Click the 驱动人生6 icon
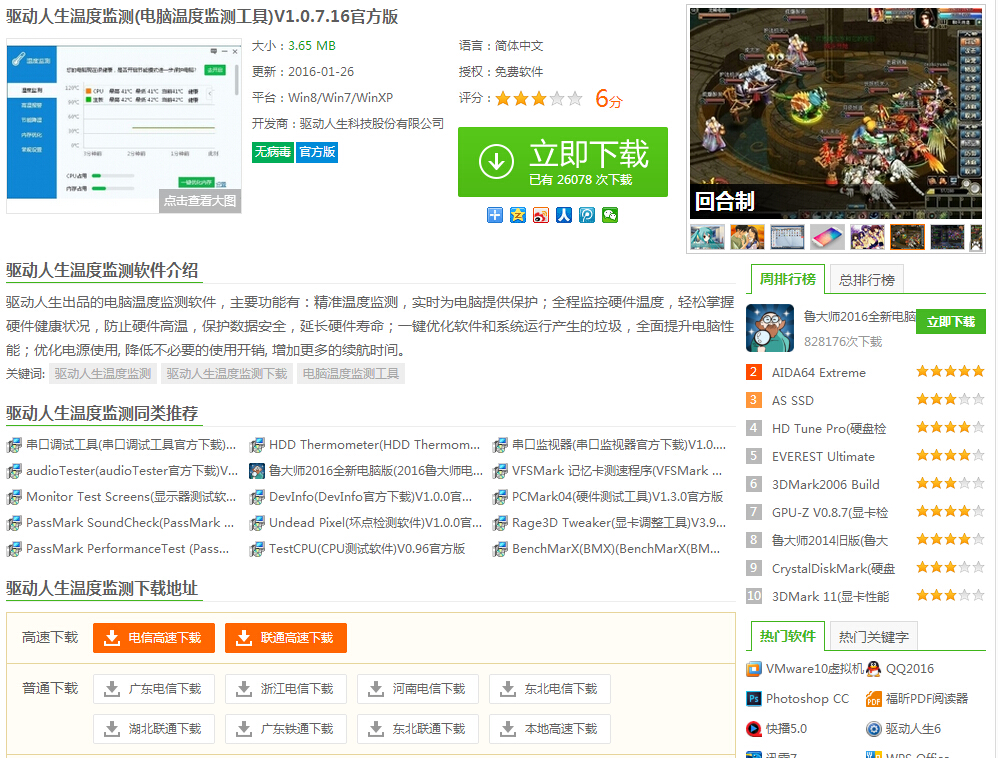Screen dimensions: 998x758 [874, 729]
